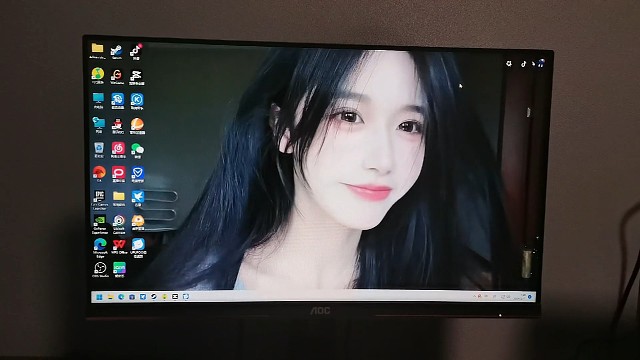Launch Ubisoft Connect from desktop
Screen dimensions: 640x360
click(119, 221)
